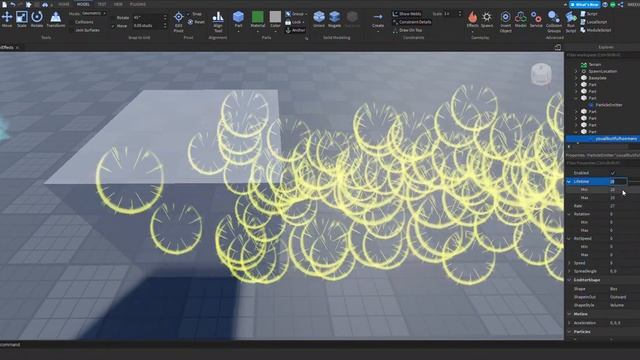Collapse the Lifetime property
Image resolution: width=640 pixels, height=360 pixels.
click(569, 181)
